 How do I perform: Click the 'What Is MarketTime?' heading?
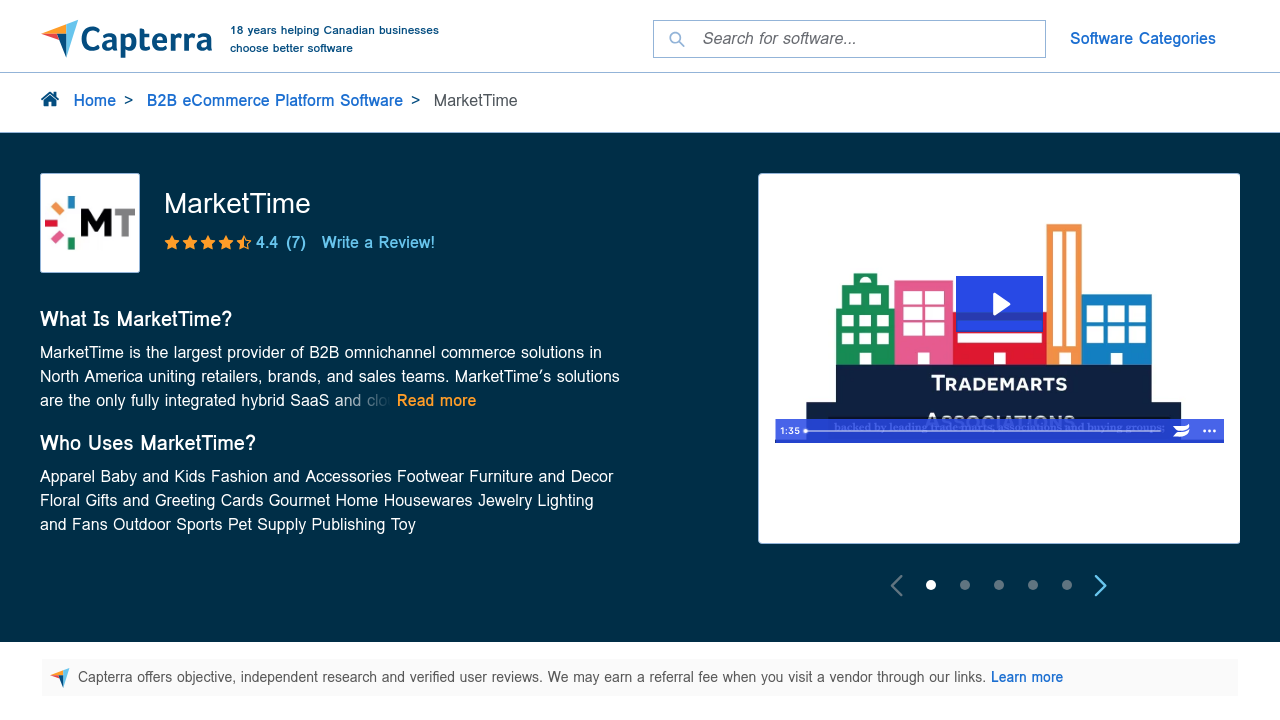136,319
